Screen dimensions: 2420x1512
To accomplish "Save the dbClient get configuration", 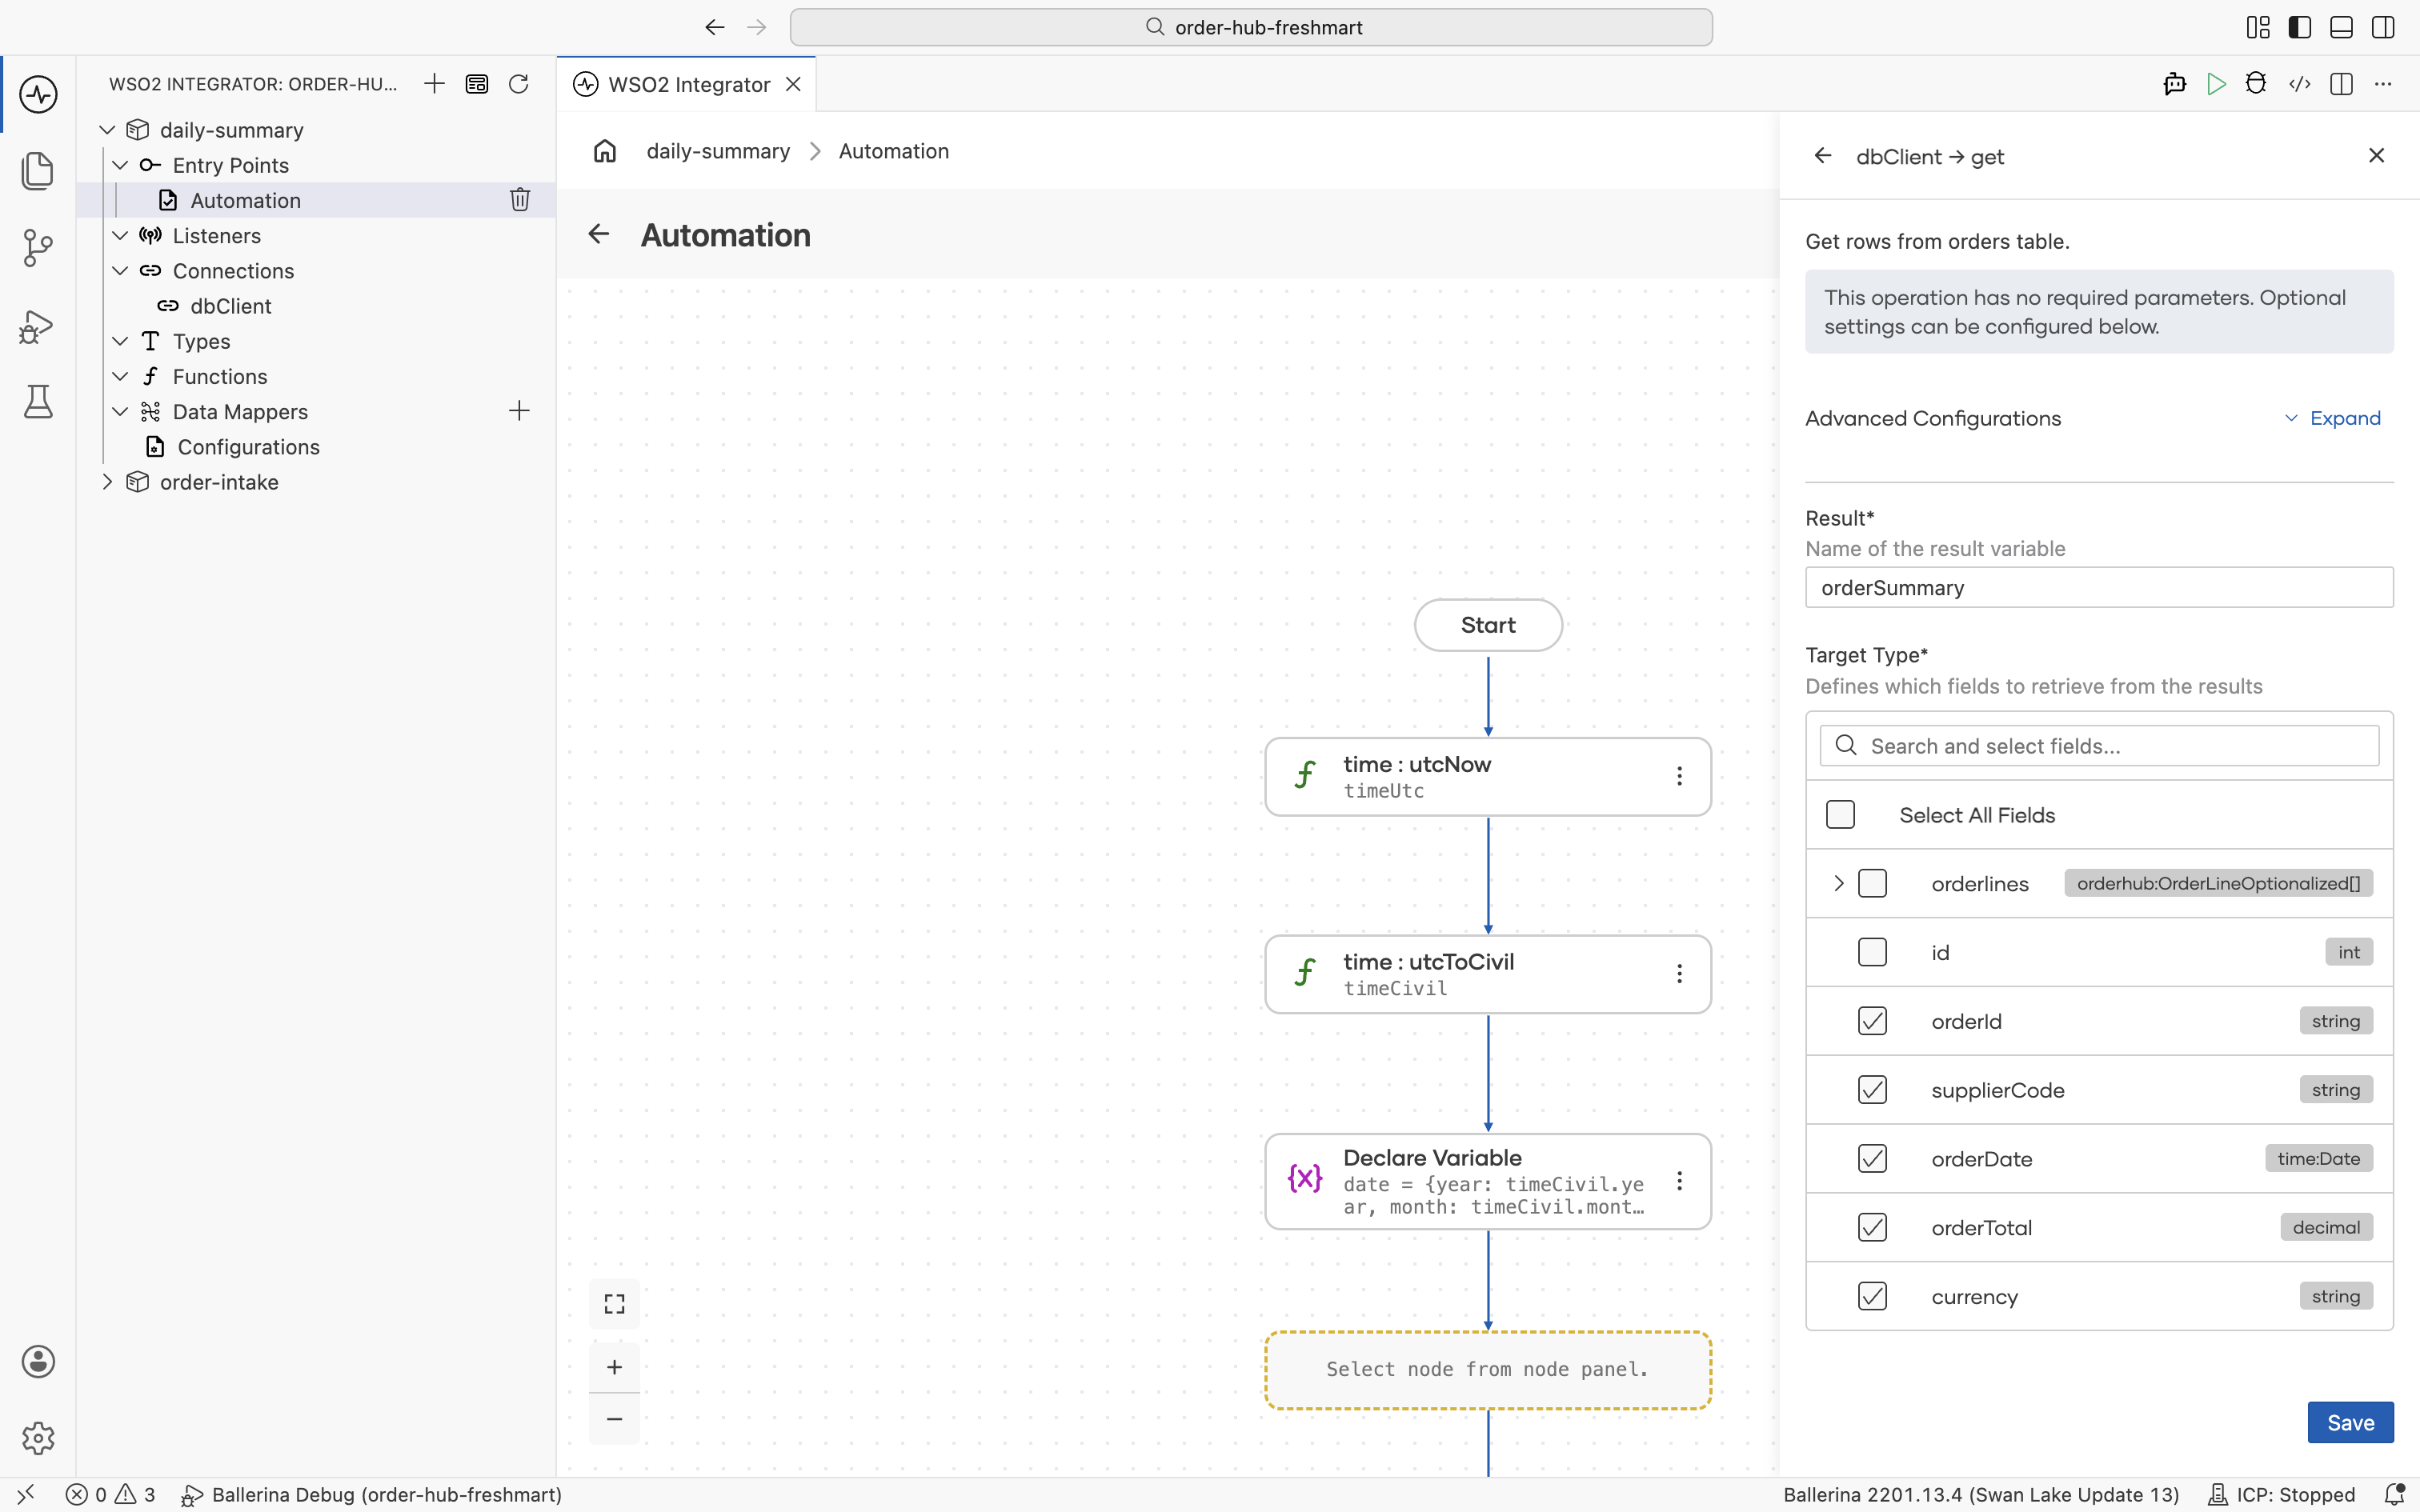I will 2350,1422.
